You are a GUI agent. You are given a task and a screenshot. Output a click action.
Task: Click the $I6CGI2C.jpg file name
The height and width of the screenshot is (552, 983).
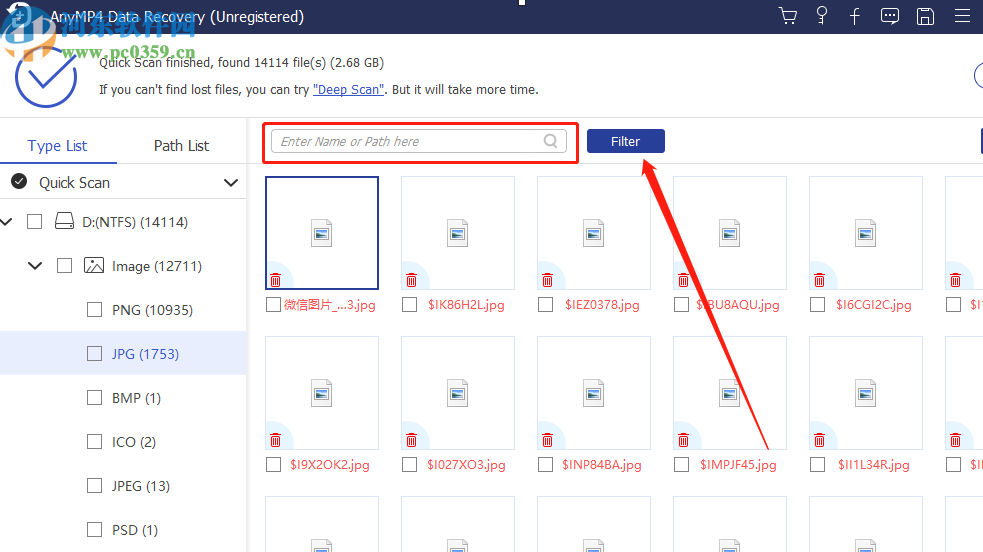pyautogui.click(x=874, y=305)
